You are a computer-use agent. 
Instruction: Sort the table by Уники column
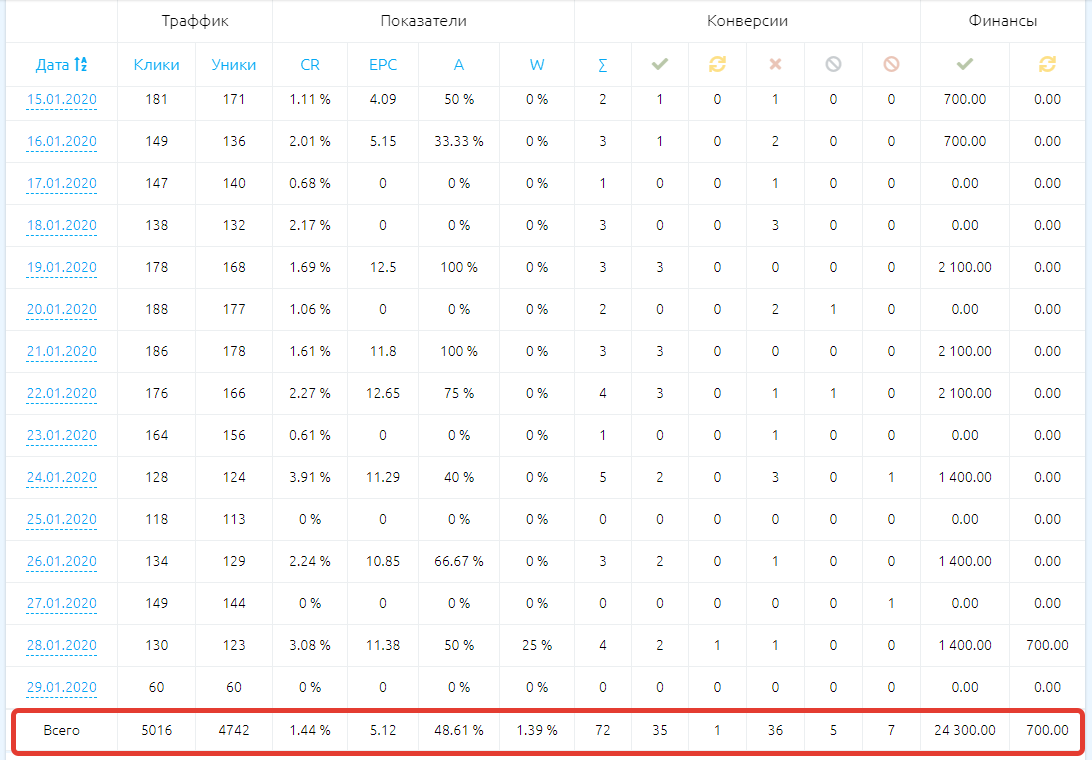coord(234,65)
